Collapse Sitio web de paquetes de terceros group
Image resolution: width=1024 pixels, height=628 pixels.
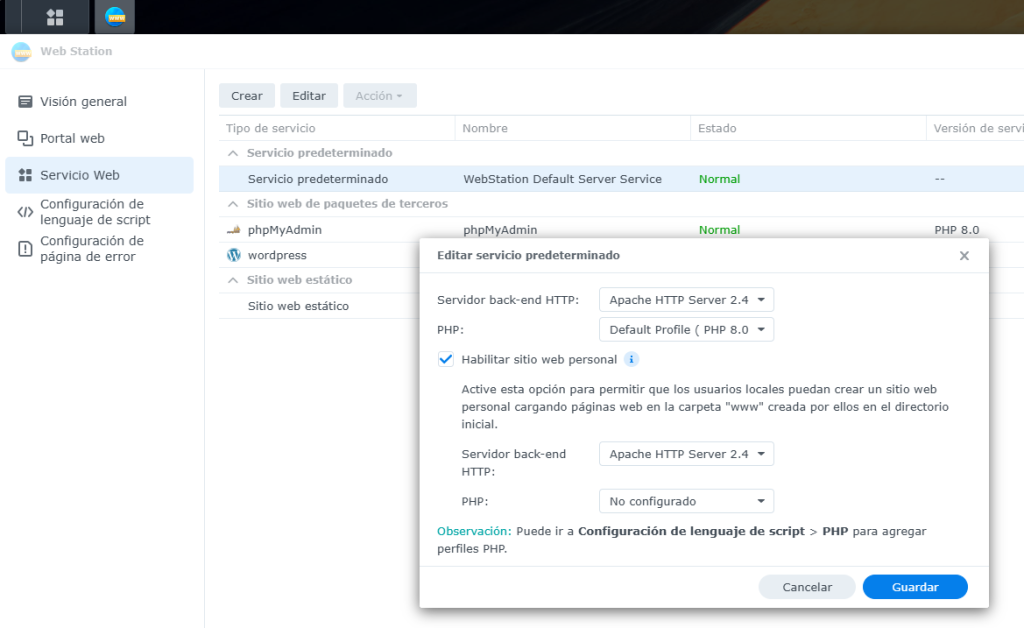[233, 204]
